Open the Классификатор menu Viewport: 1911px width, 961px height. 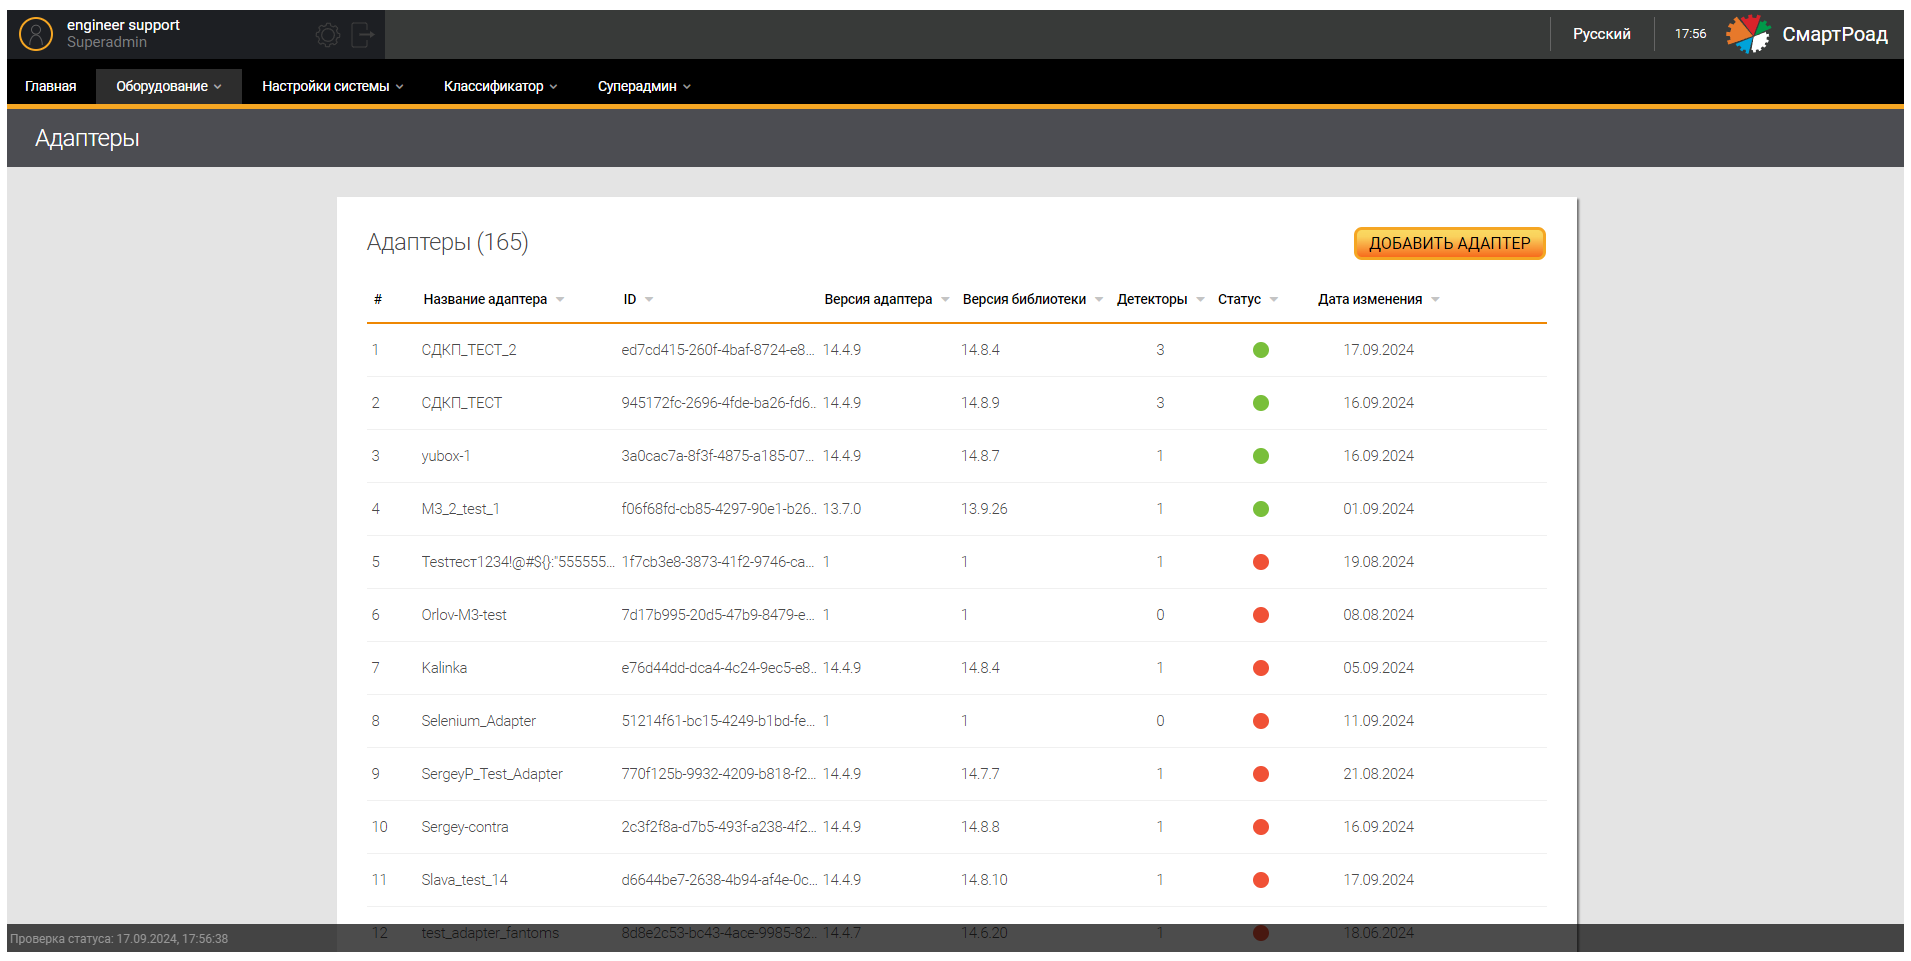tap(501, 86)
